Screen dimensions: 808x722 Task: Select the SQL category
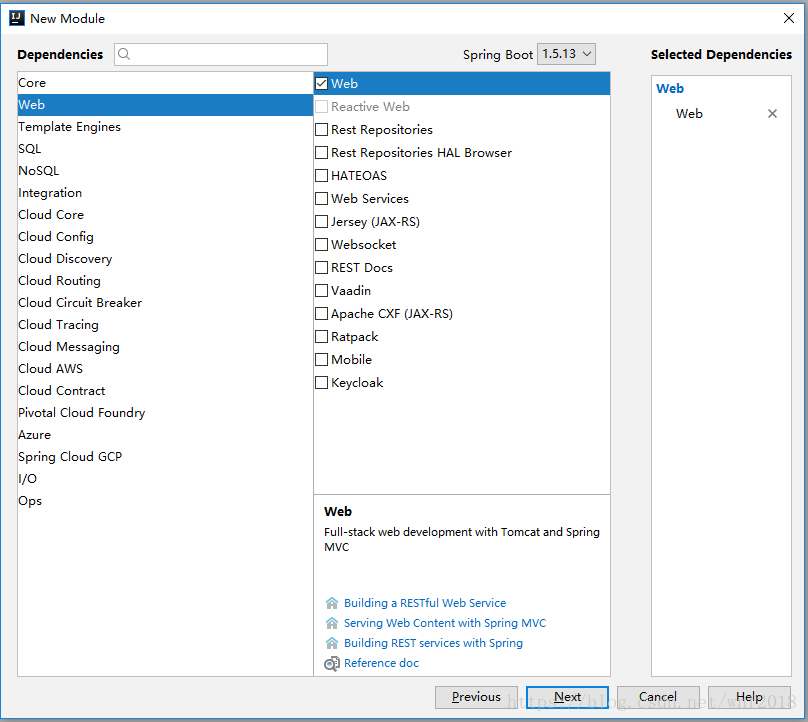click(x=165, y=149)
